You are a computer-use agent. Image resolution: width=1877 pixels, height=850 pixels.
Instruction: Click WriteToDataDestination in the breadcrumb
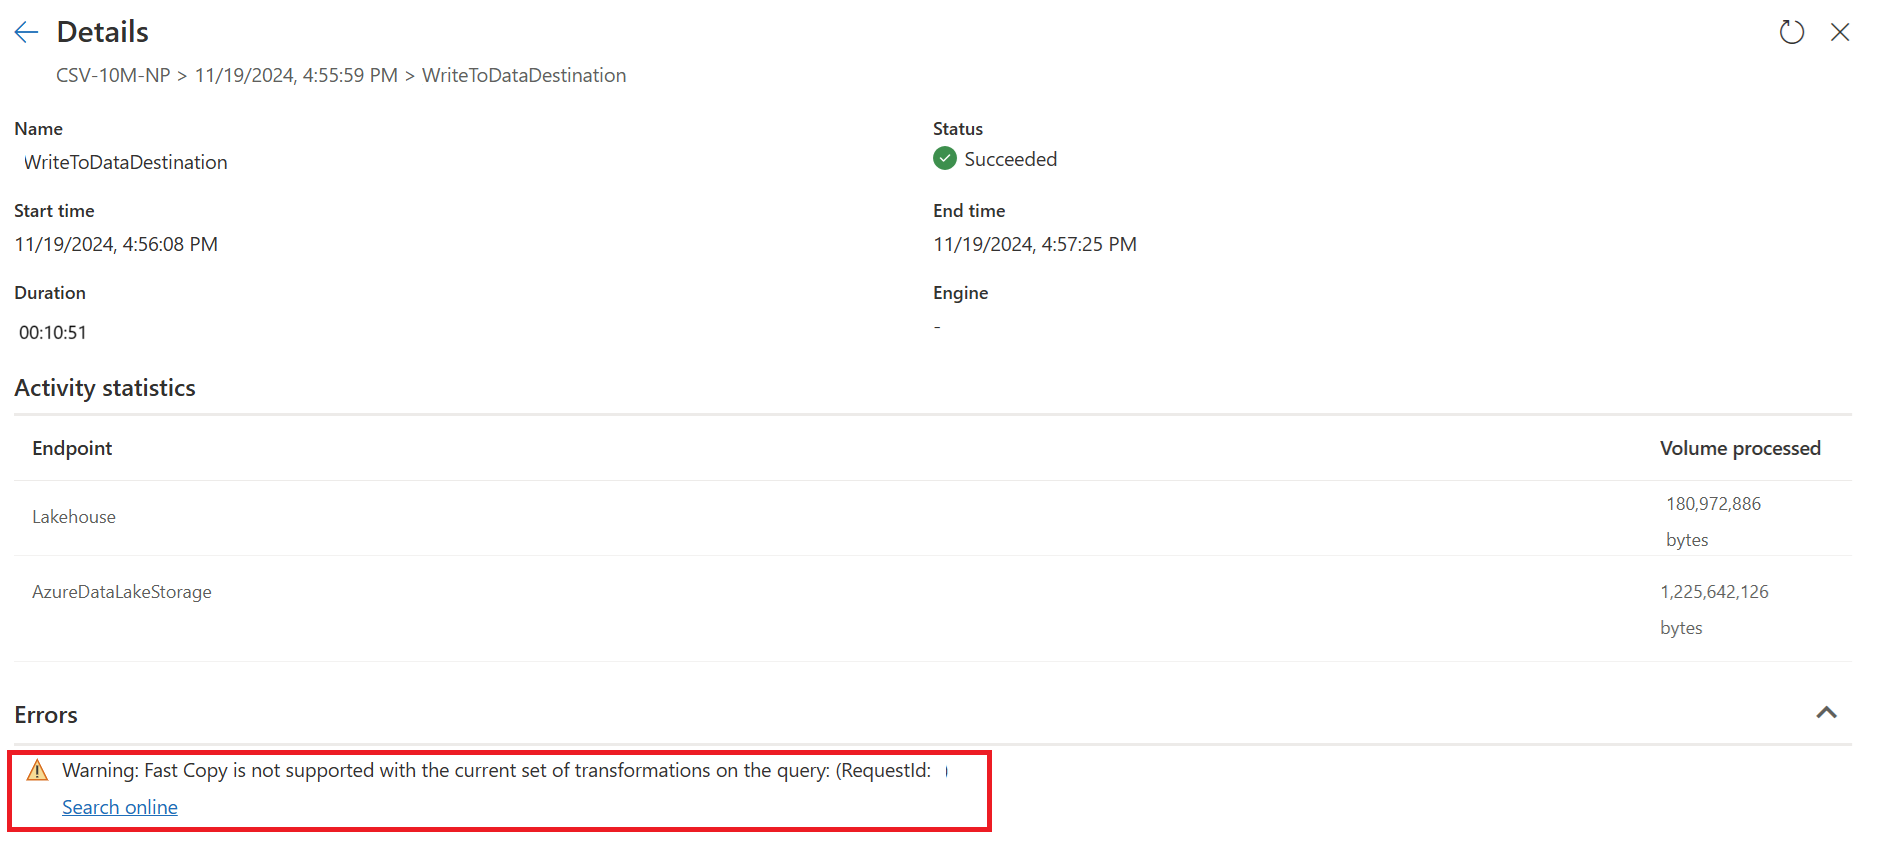pos(524,75)
